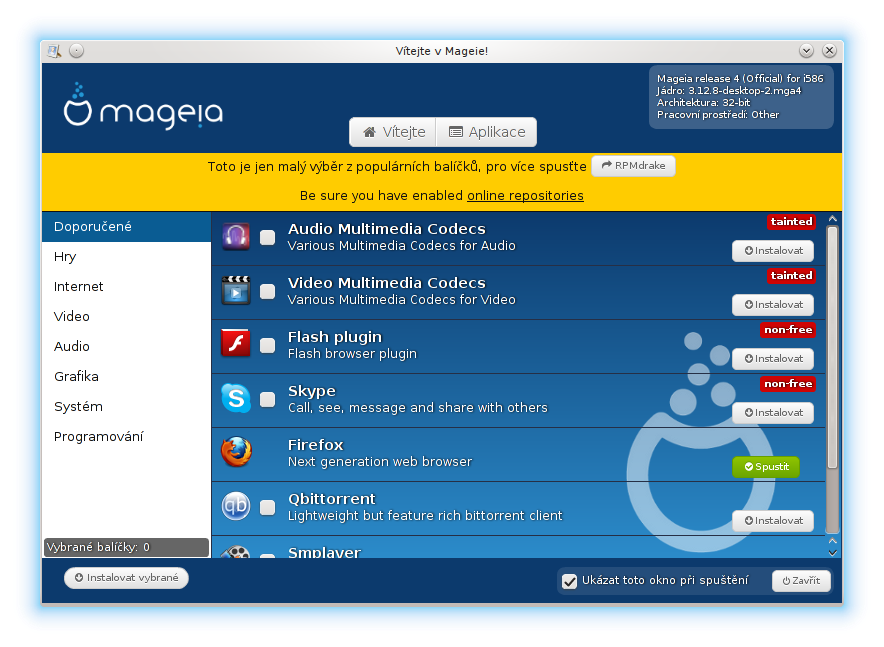Click the scrollbar down arrow at bottom
This screenshot has width=884, height=647.
click(x=833, y=552)
